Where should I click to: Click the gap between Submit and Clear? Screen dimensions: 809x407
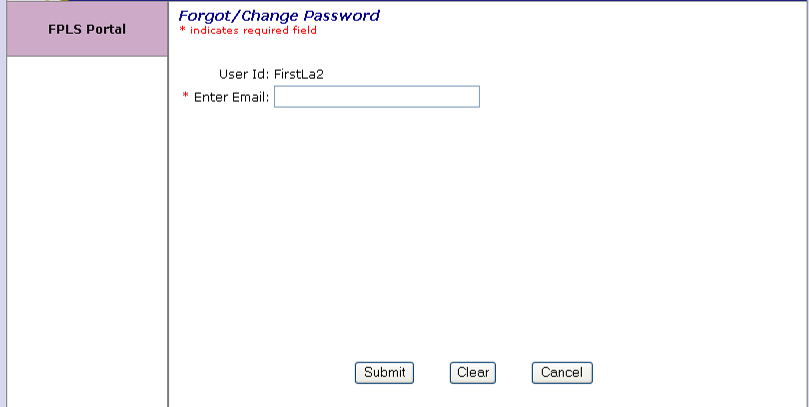432,373
